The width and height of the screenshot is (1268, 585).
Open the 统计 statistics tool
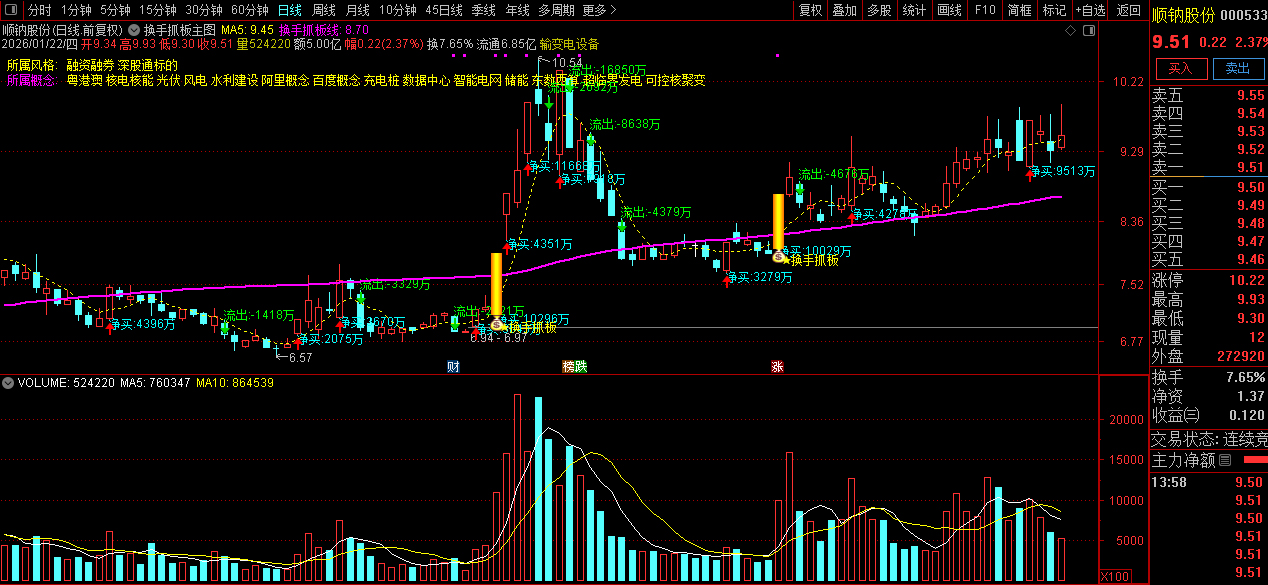[914, 10]
